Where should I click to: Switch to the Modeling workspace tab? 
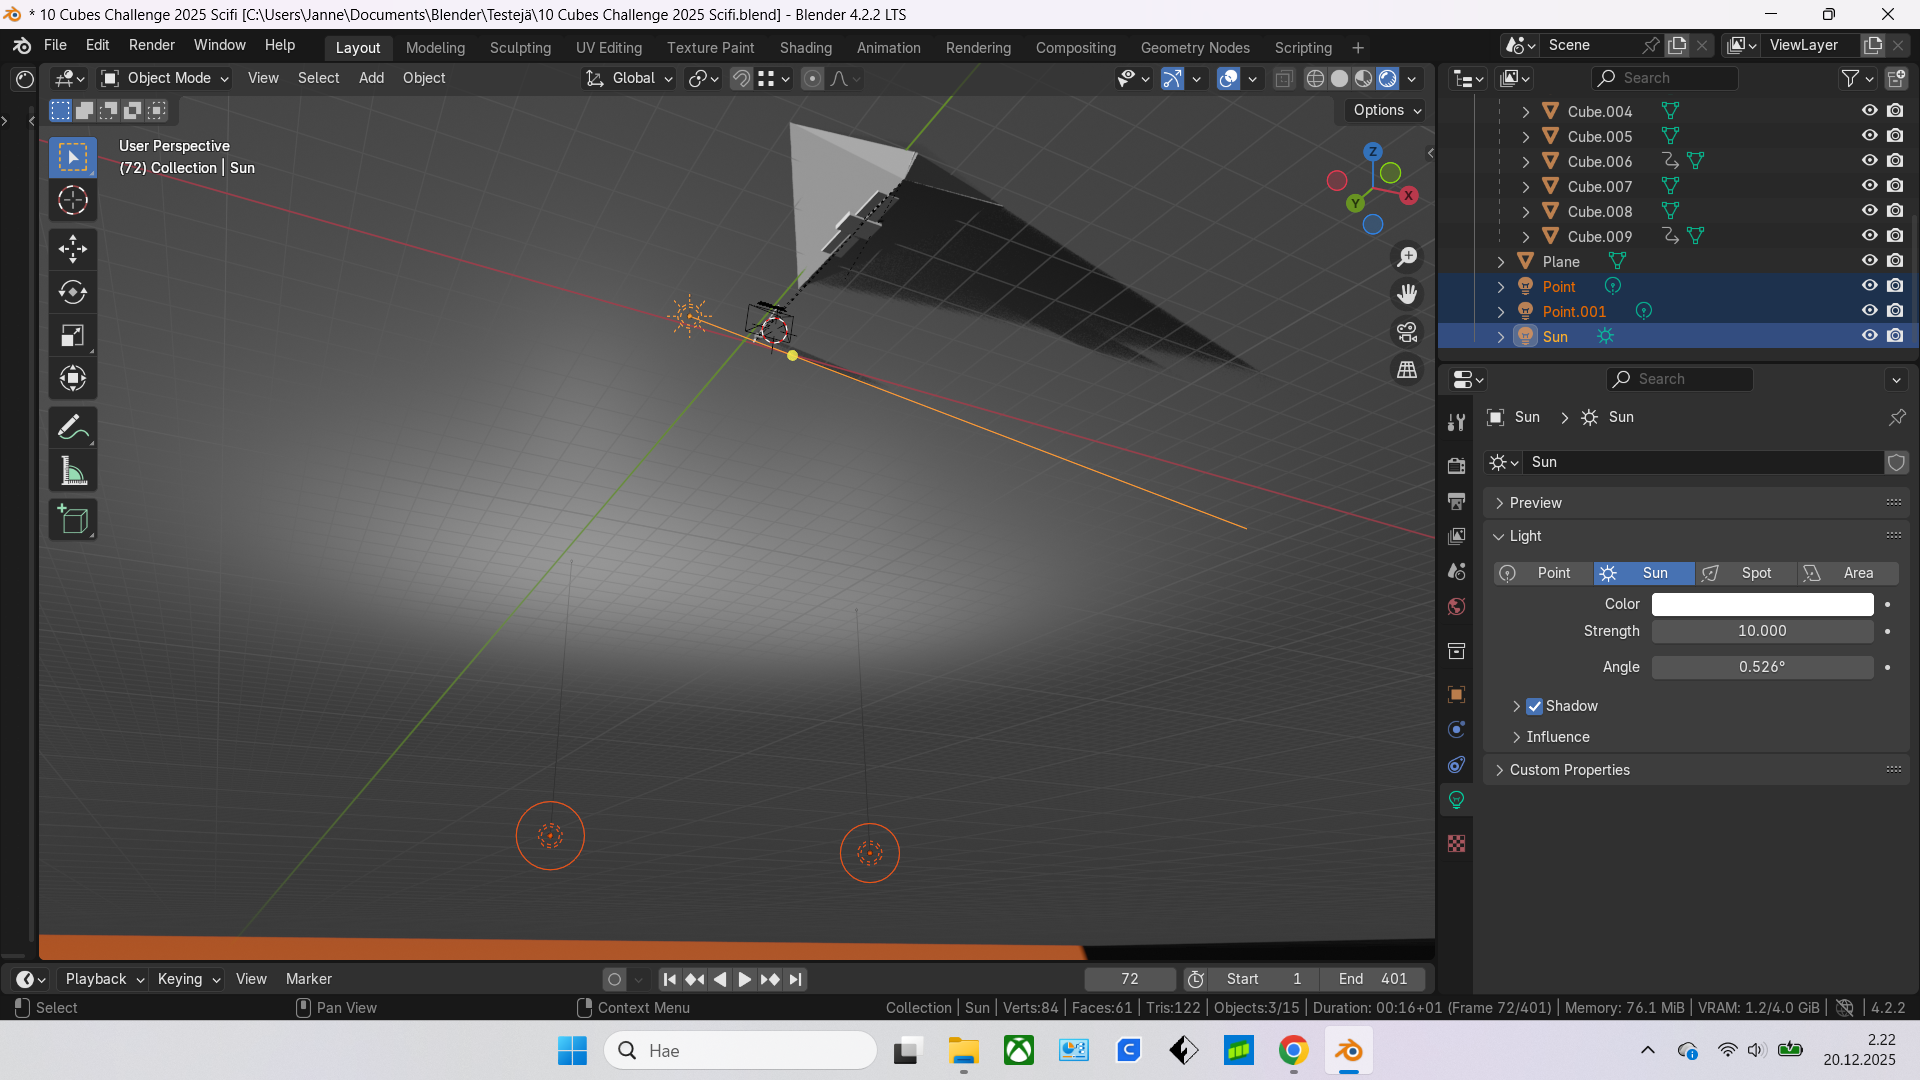point(436,48)
